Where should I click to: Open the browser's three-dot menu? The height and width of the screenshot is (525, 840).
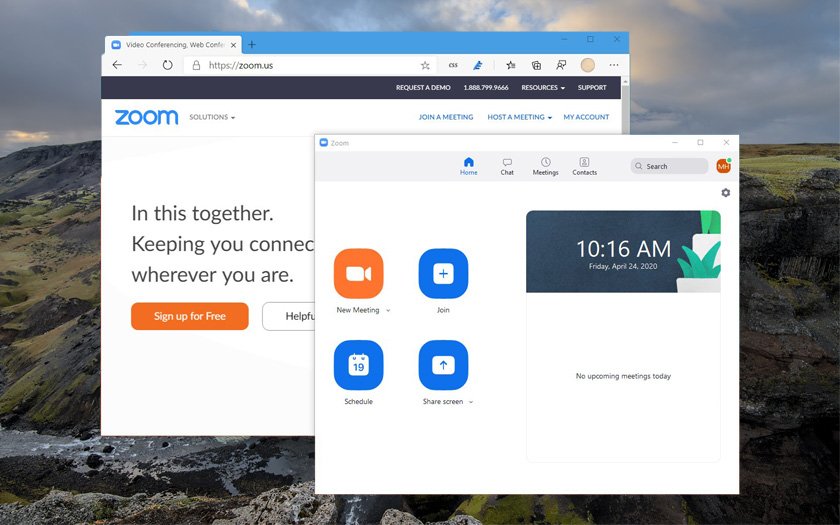click(x=614, y=65)
